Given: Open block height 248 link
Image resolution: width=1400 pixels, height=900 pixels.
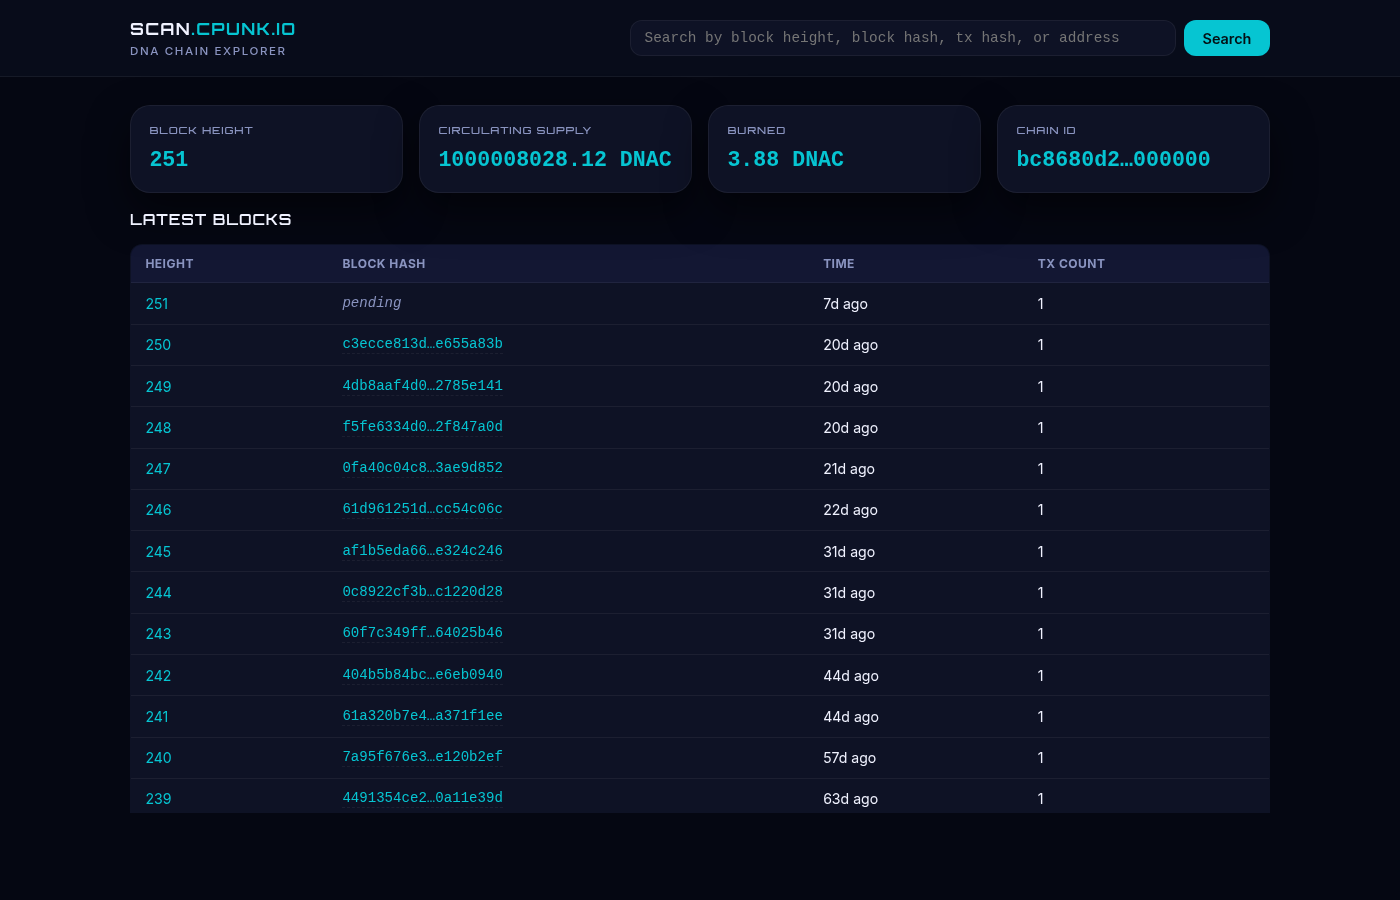Looking at the screenshot, I should [x=158, y=428].
